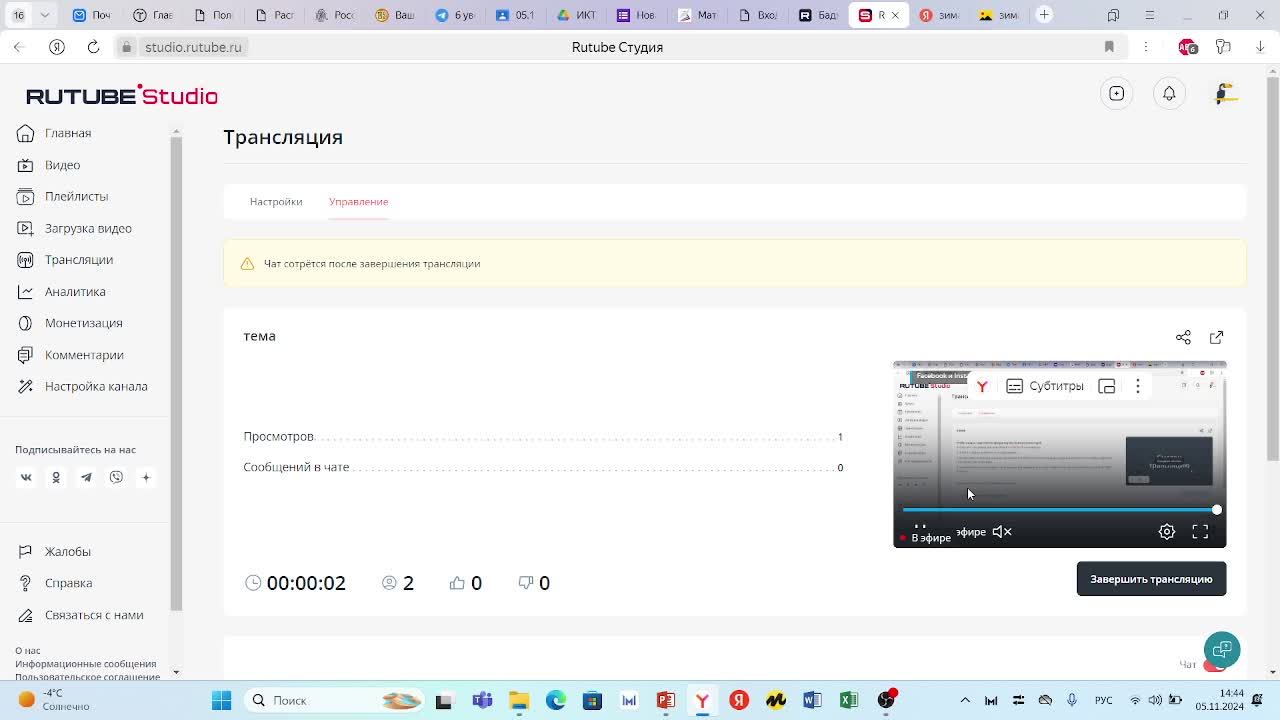Screen dimensions: 1280x720
Task: Switch to the Настройки tab
Action: pos(276,202)
